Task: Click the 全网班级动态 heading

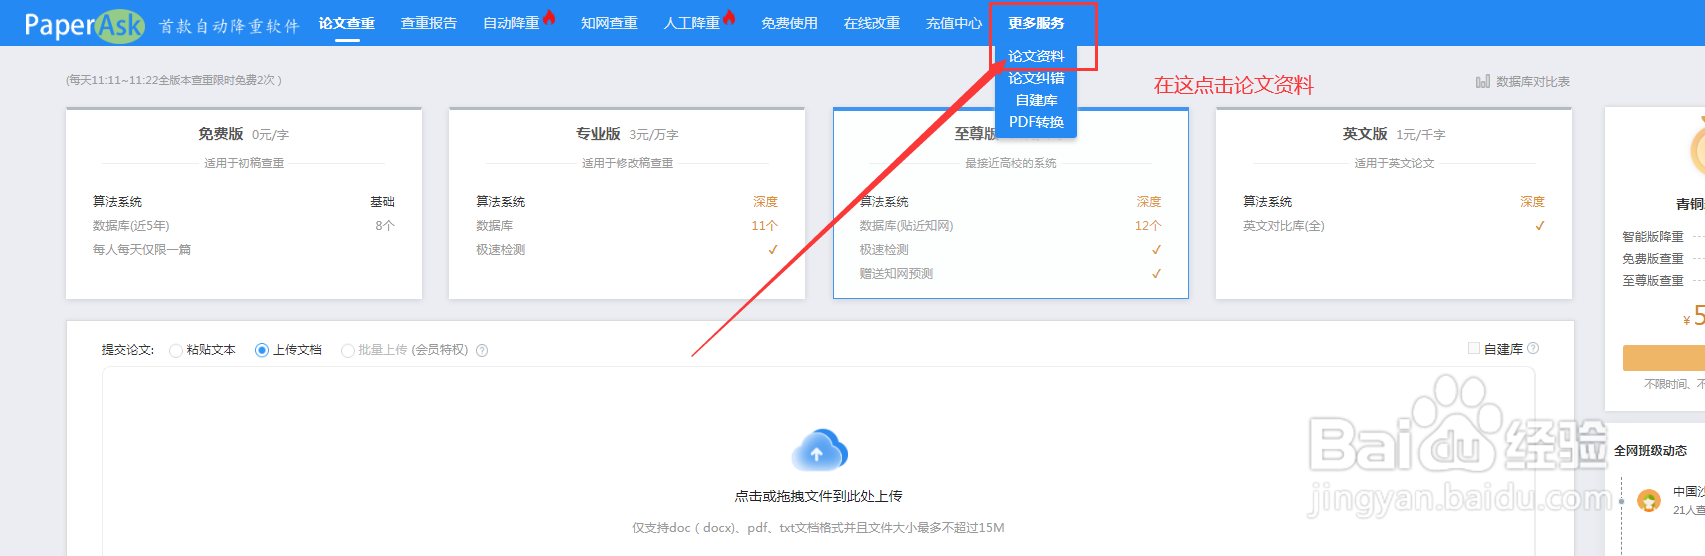Action: 1650,451
